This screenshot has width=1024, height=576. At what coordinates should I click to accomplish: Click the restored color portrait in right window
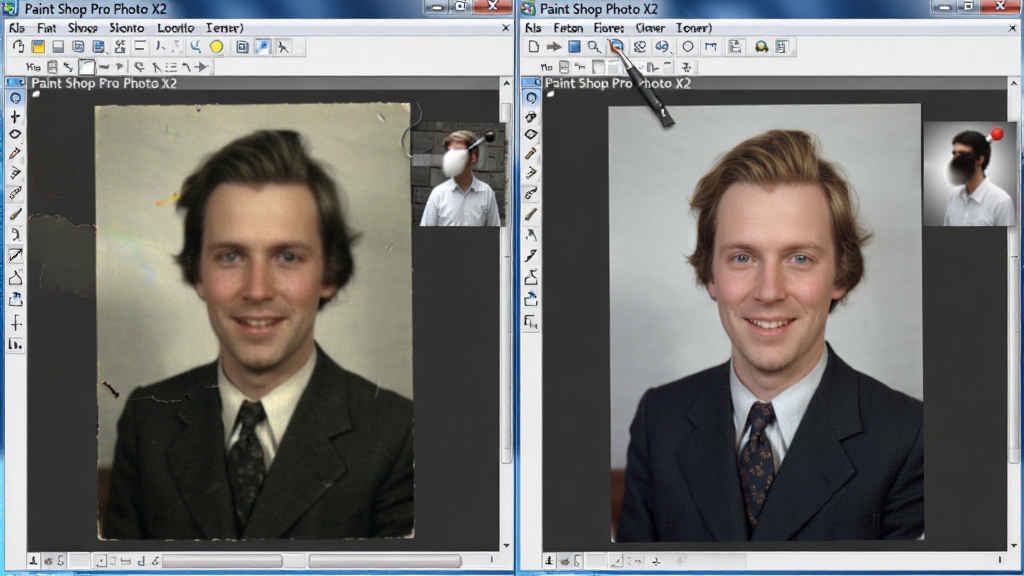(766, 323)
